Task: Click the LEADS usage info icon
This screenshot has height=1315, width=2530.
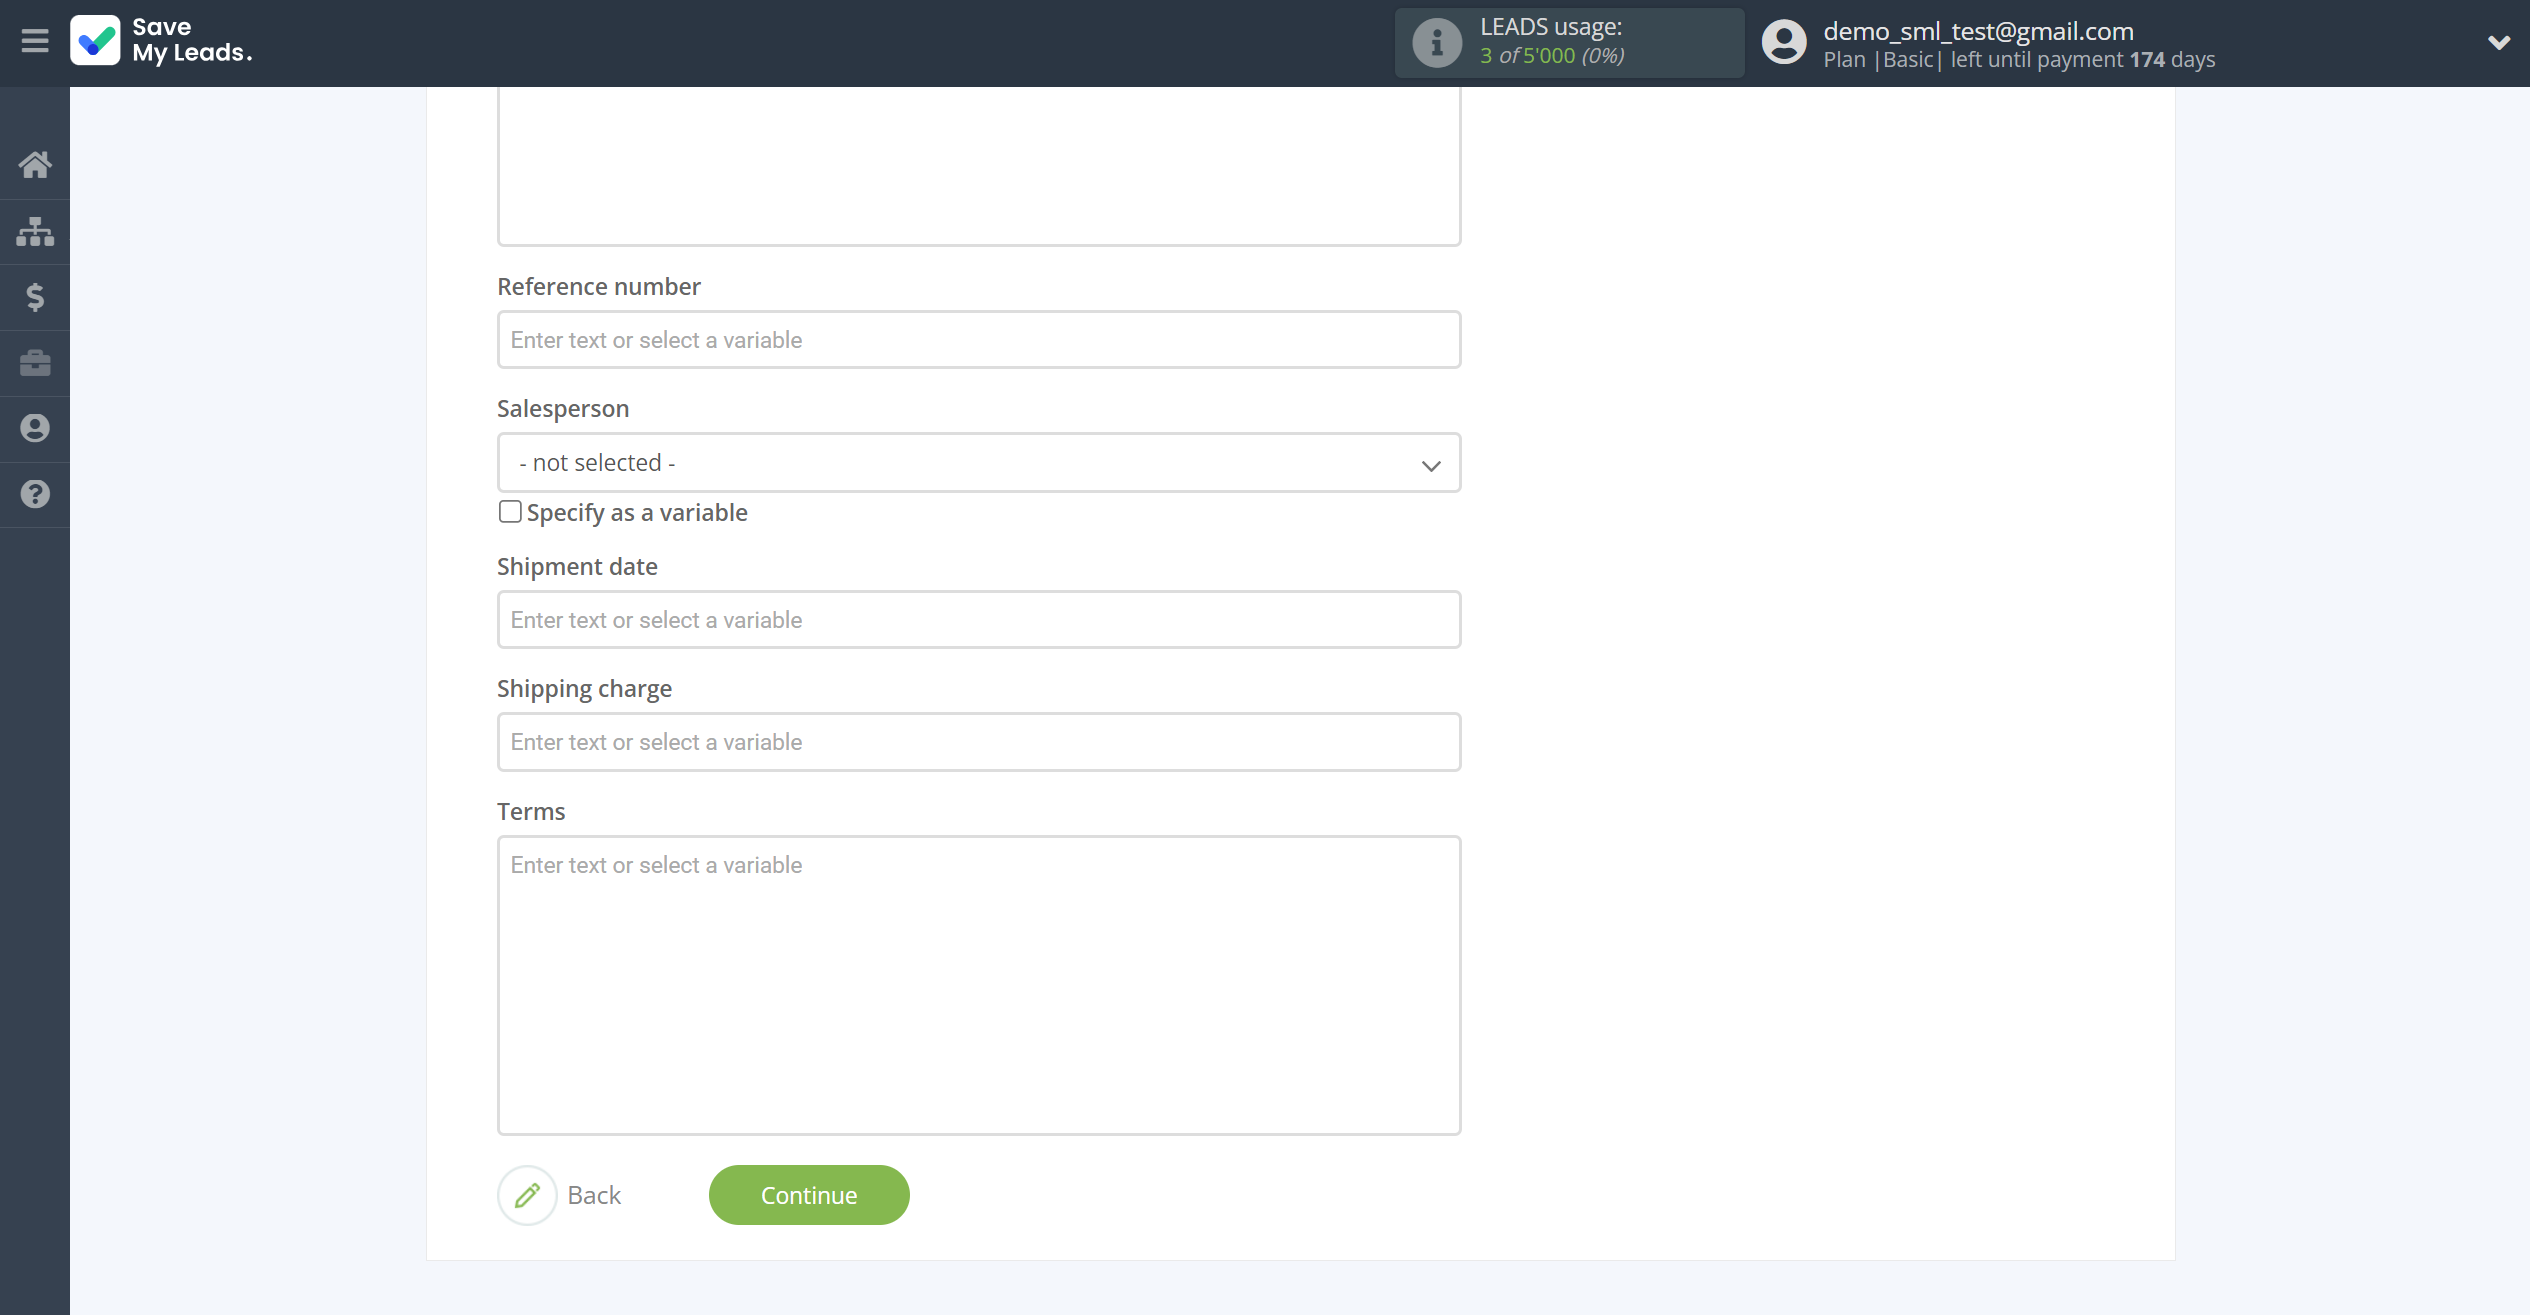Action: click(x=1437, y=43)
